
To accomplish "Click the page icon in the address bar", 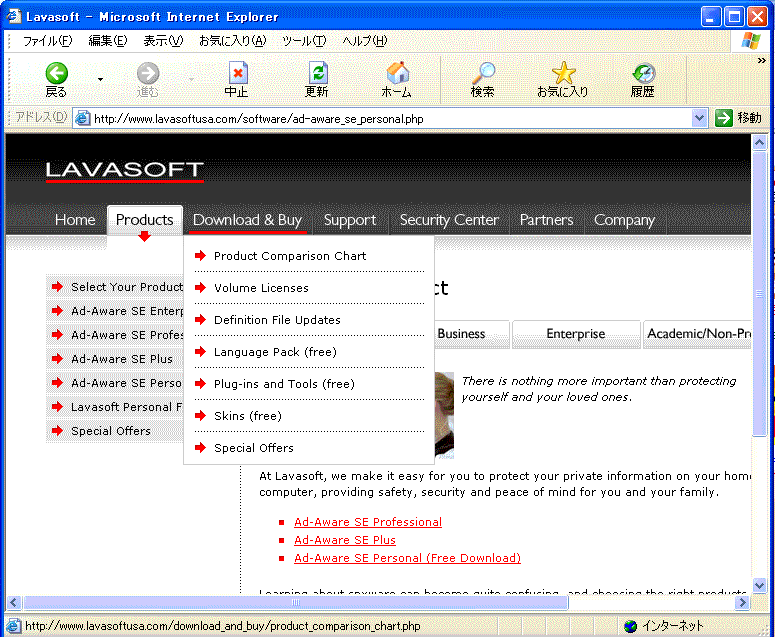I will point(82,119).
